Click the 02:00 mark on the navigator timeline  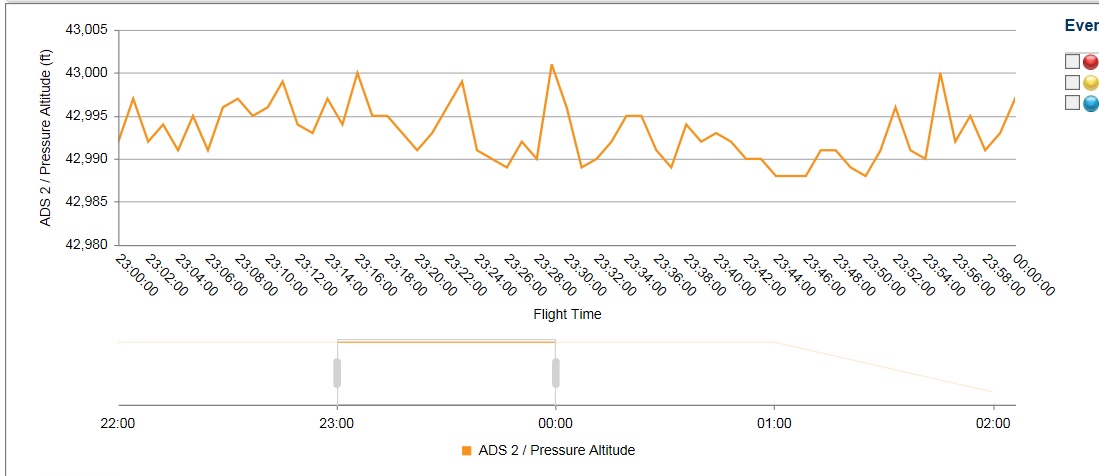[993, 423]
